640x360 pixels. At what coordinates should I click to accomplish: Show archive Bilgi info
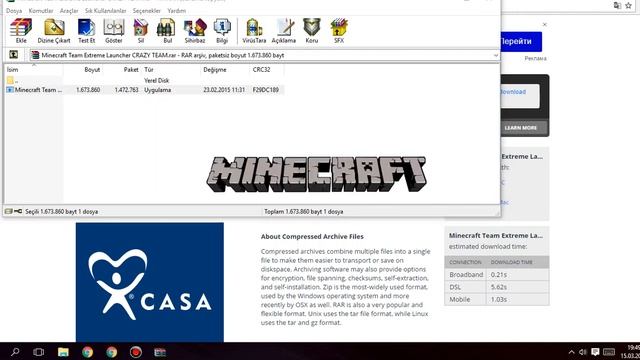(222, 31)
